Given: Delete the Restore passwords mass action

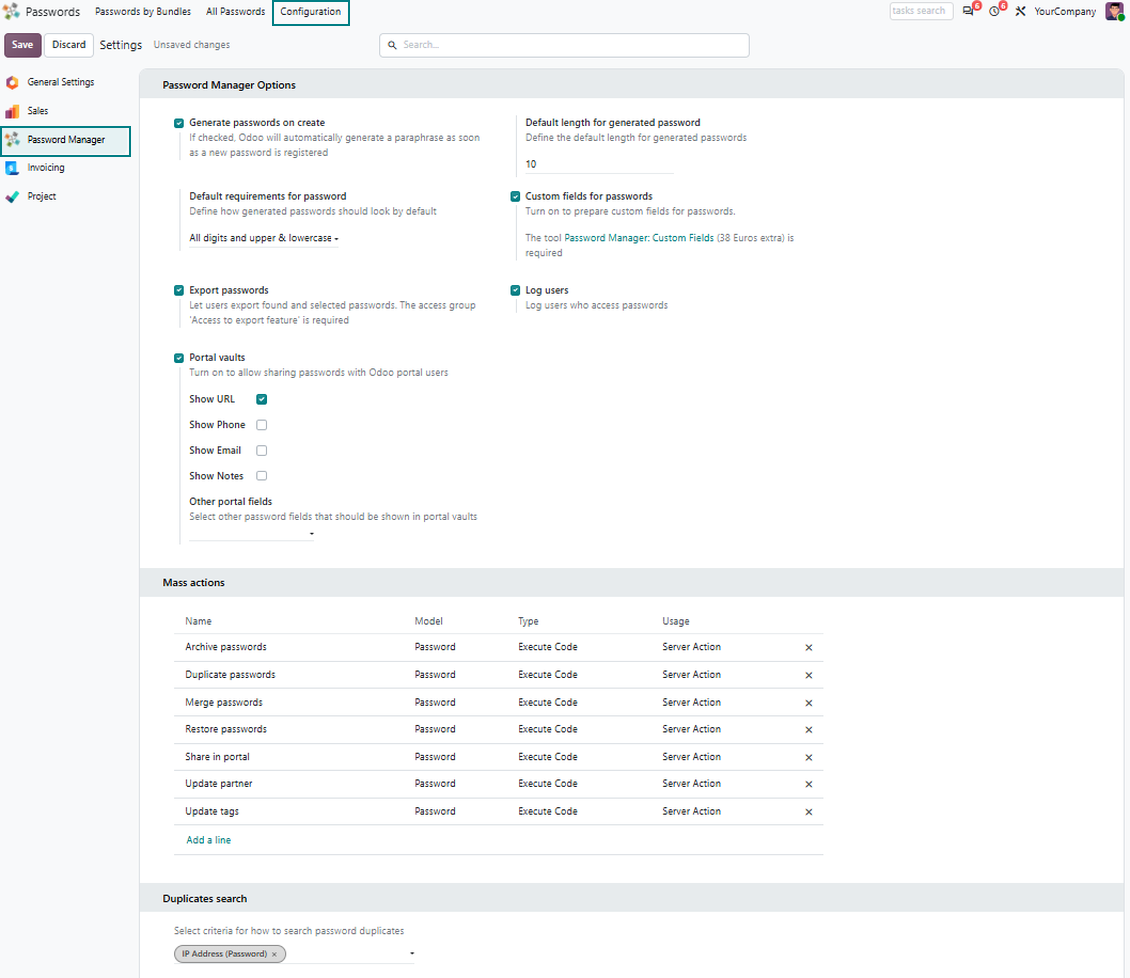Looking at the screenshot, I should click(809, 729).
